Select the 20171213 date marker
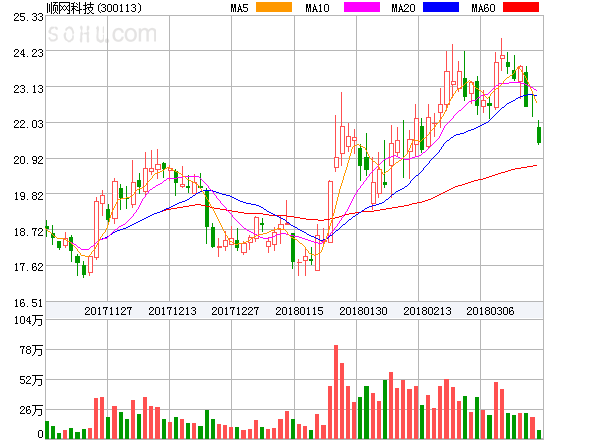600x440 pixels. [x=172, y=311]
